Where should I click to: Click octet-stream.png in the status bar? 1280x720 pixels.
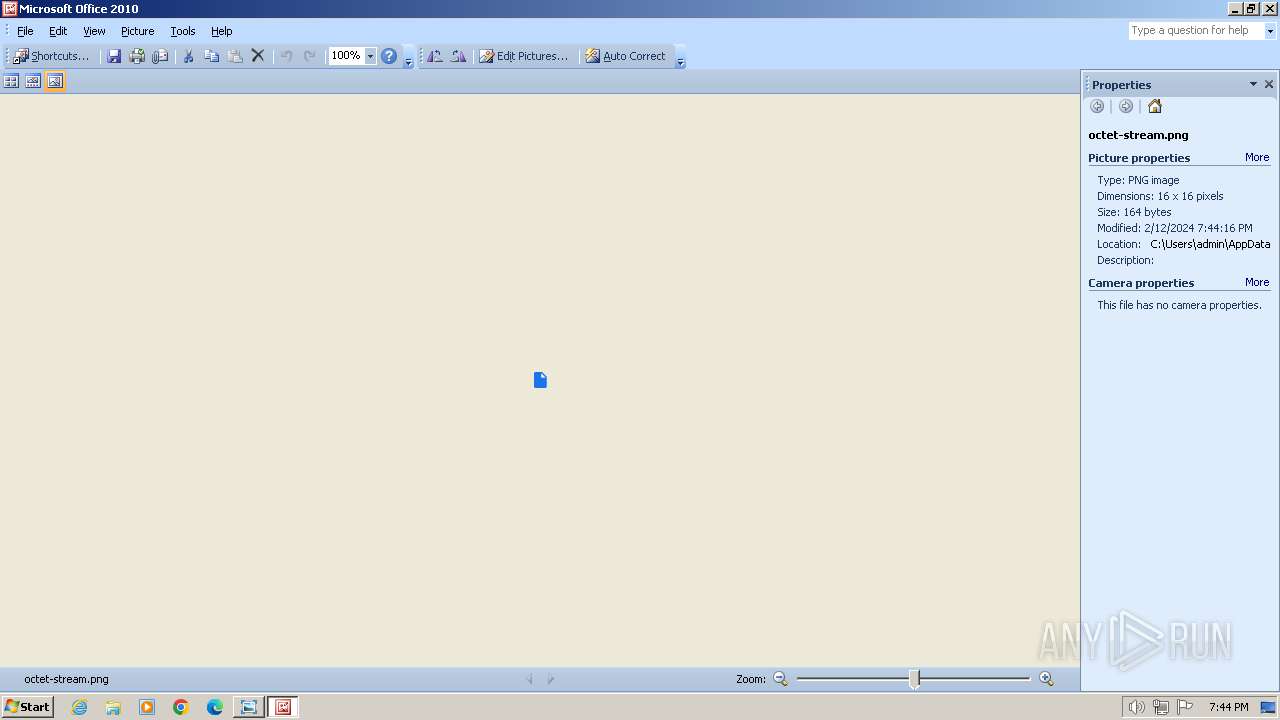[66, 679]
